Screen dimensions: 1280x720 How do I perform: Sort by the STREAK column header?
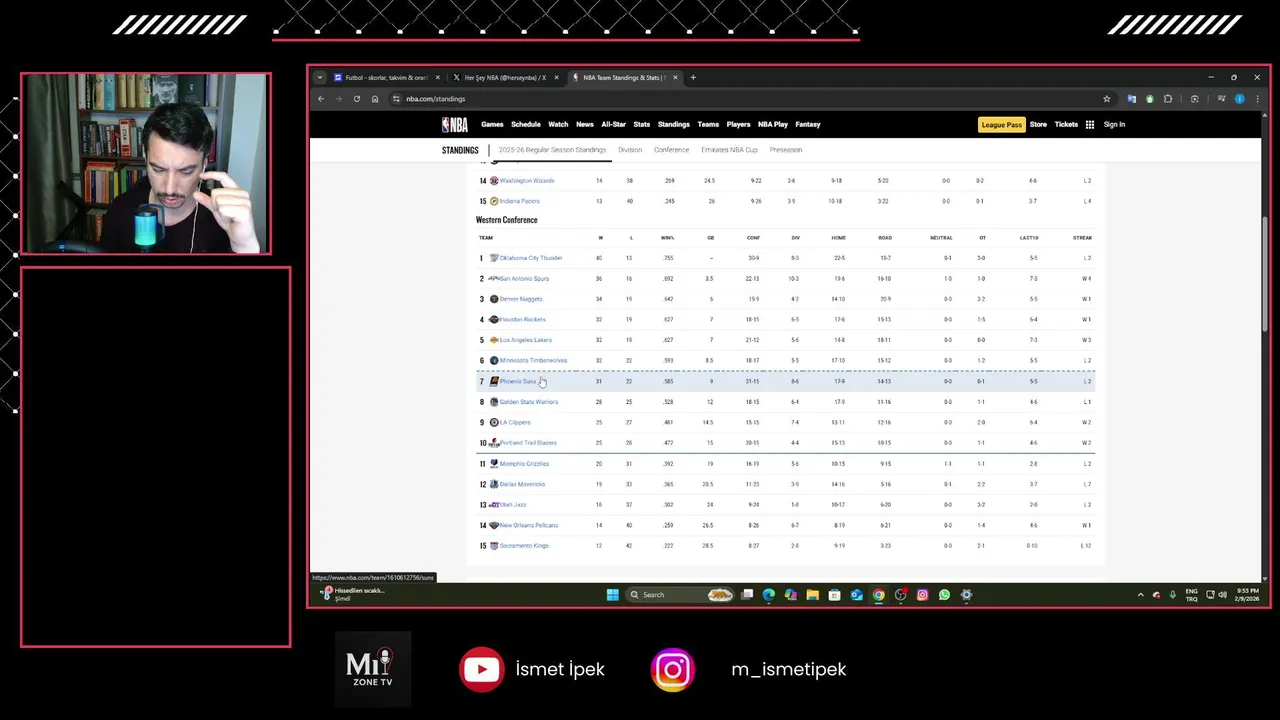(x=1082, y=238)
